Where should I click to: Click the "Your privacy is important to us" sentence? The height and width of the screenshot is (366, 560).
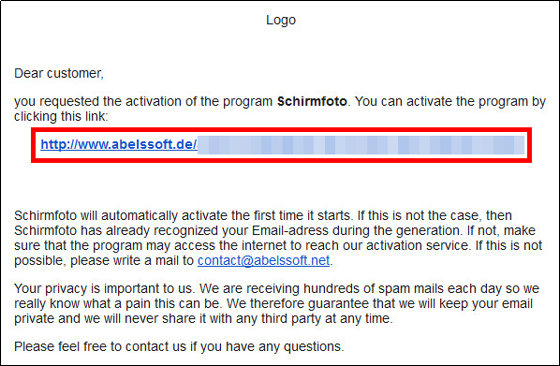coord(105,289)
